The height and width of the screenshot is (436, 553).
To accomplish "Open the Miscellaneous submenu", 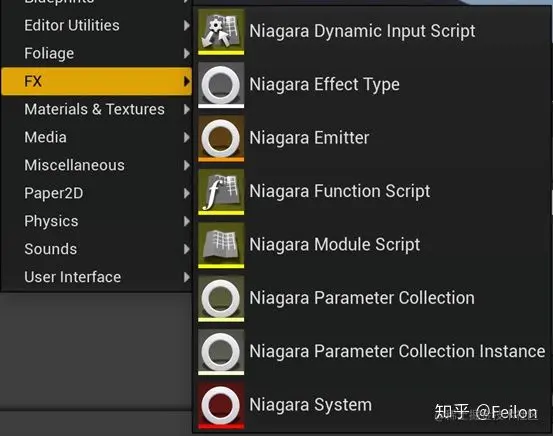I will (97, 165).
